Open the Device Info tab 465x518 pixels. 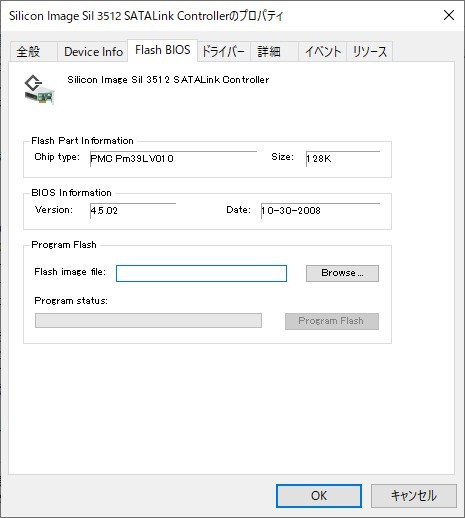pyautogui.click(x=93, y=52)
